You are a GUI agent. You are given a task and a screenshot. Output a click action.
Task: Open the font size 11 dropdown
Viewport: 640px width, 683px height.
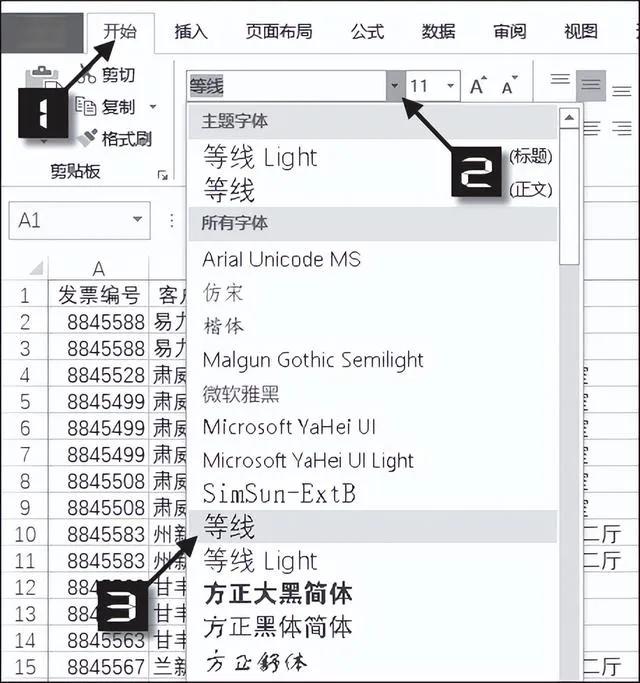pos(450,86)
